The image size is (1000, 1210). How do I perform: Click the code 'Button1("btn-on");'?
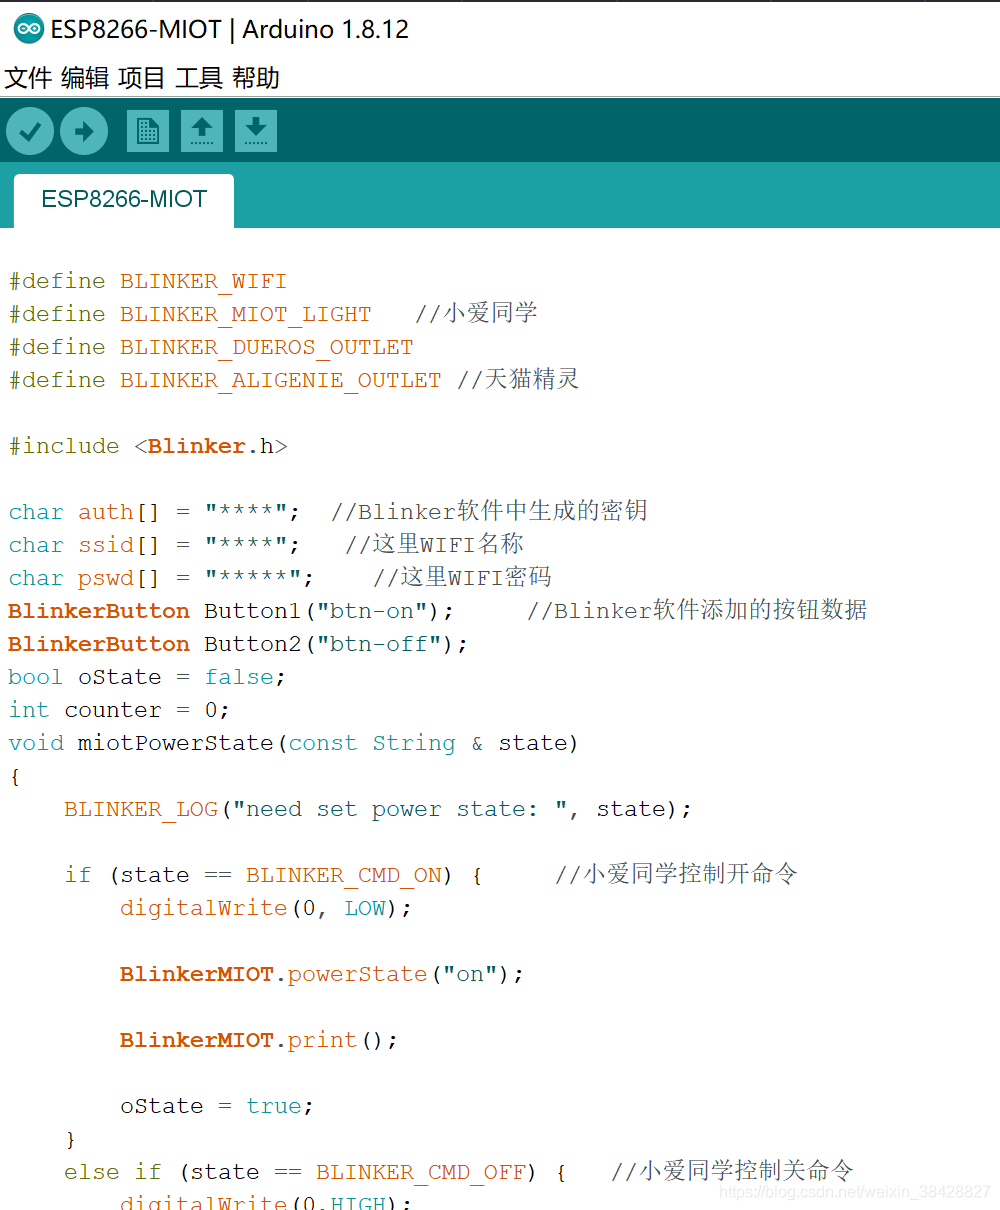329,611
